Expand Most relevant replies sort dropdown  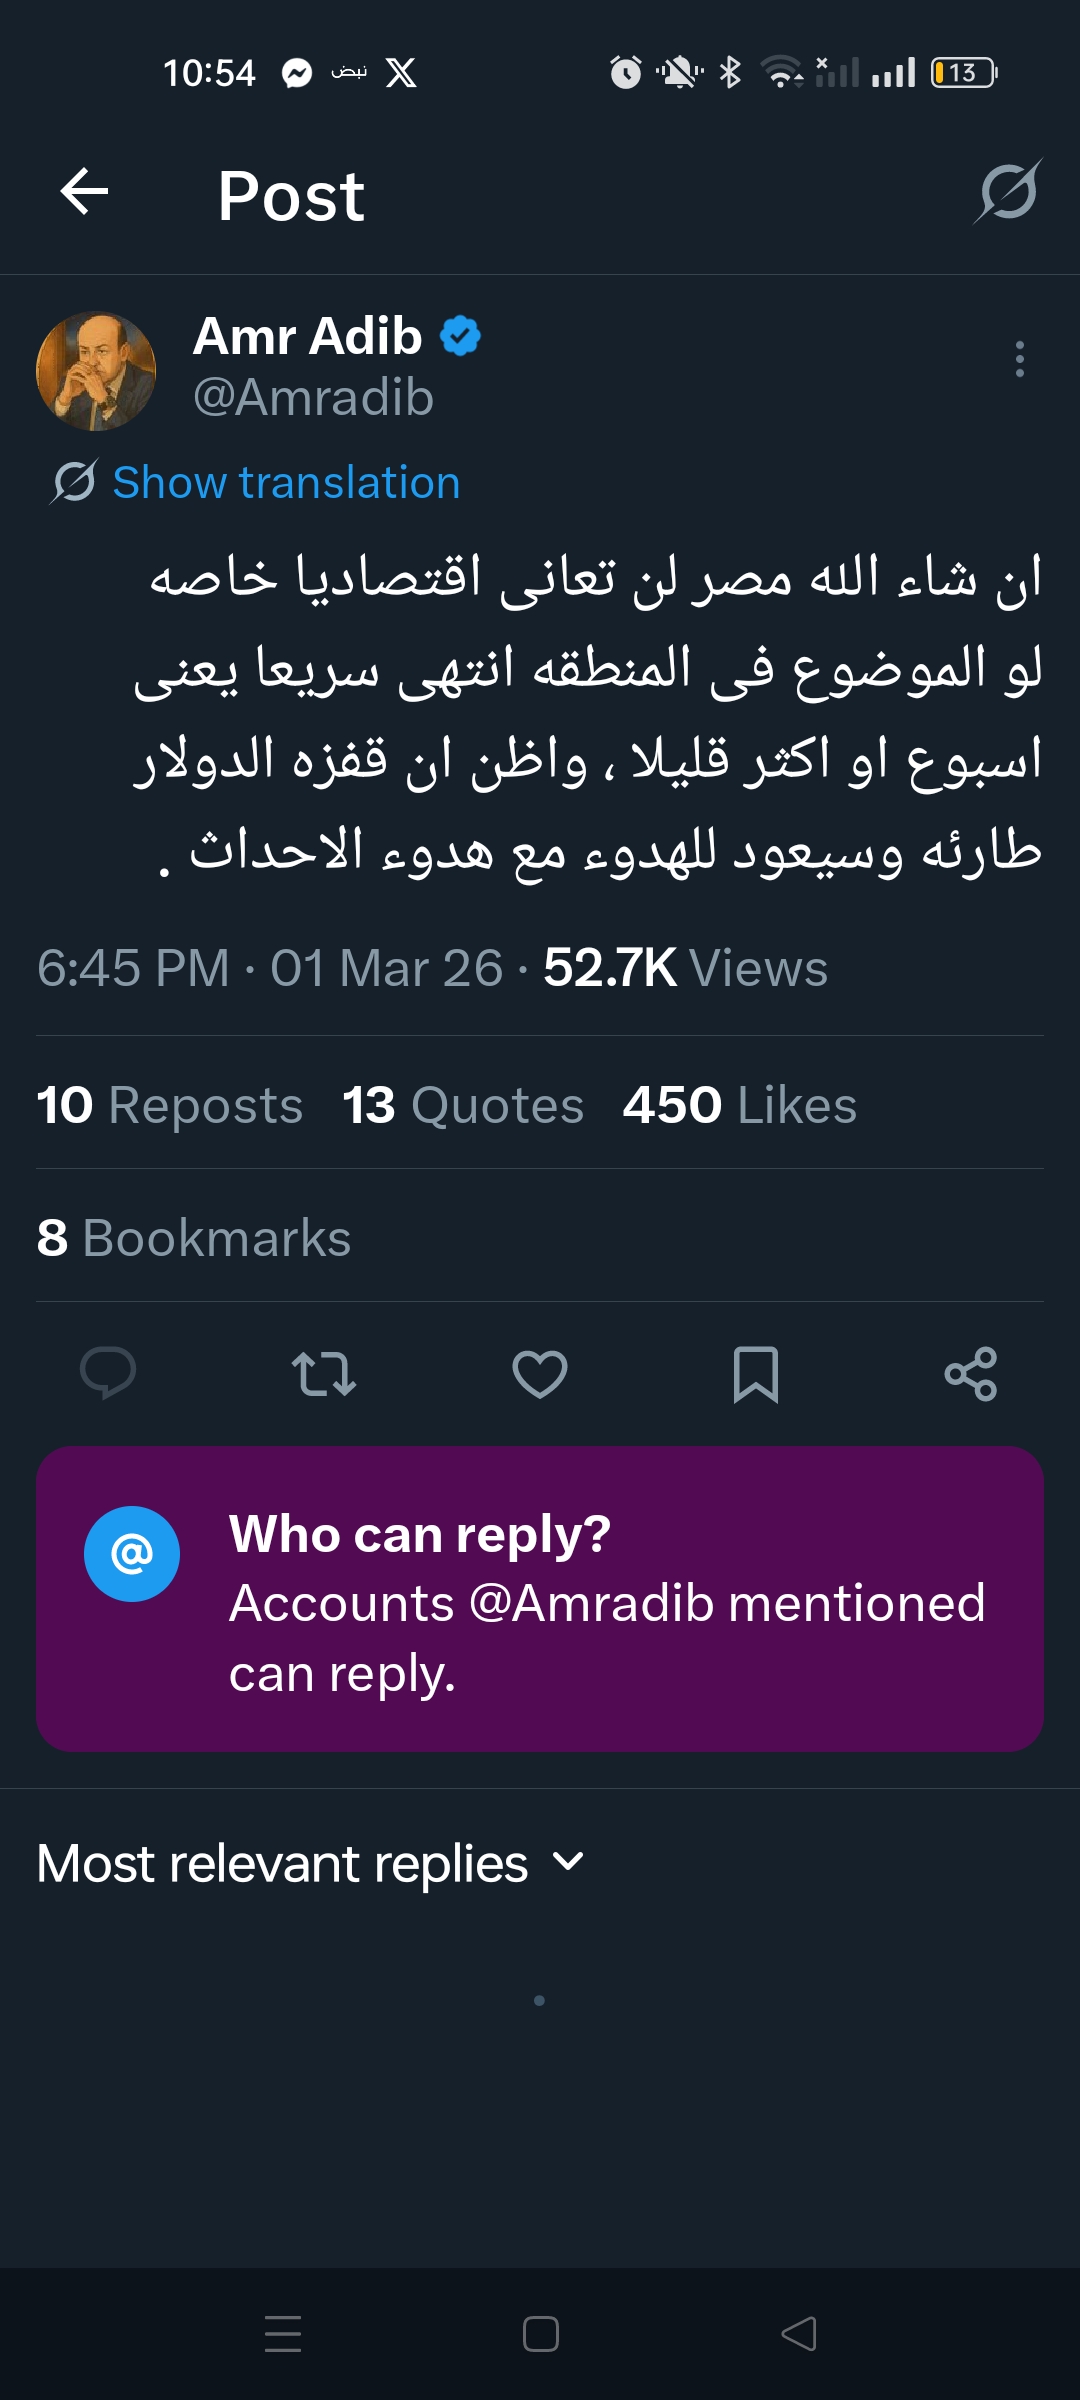tap(310, 1864)
